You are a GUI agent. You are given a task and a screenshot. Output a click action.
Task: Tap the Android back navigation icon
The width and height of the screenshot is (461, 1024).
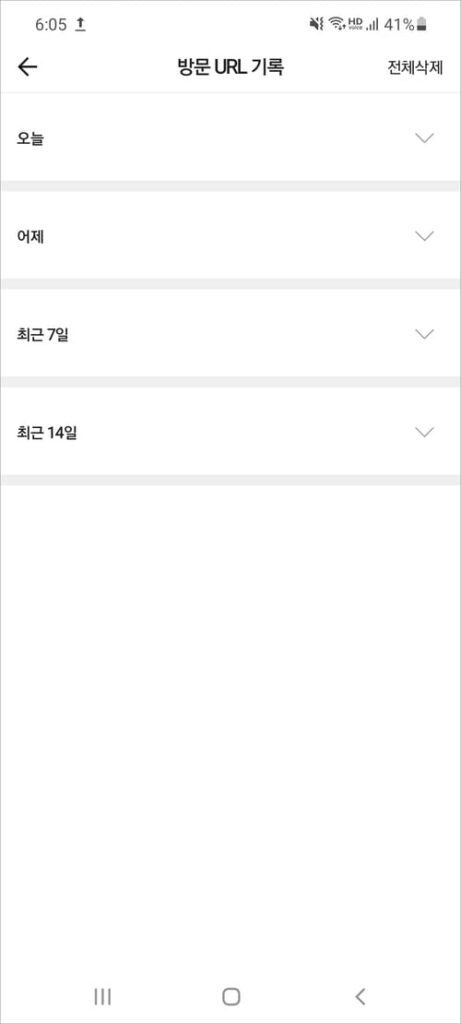click(360, 996)
